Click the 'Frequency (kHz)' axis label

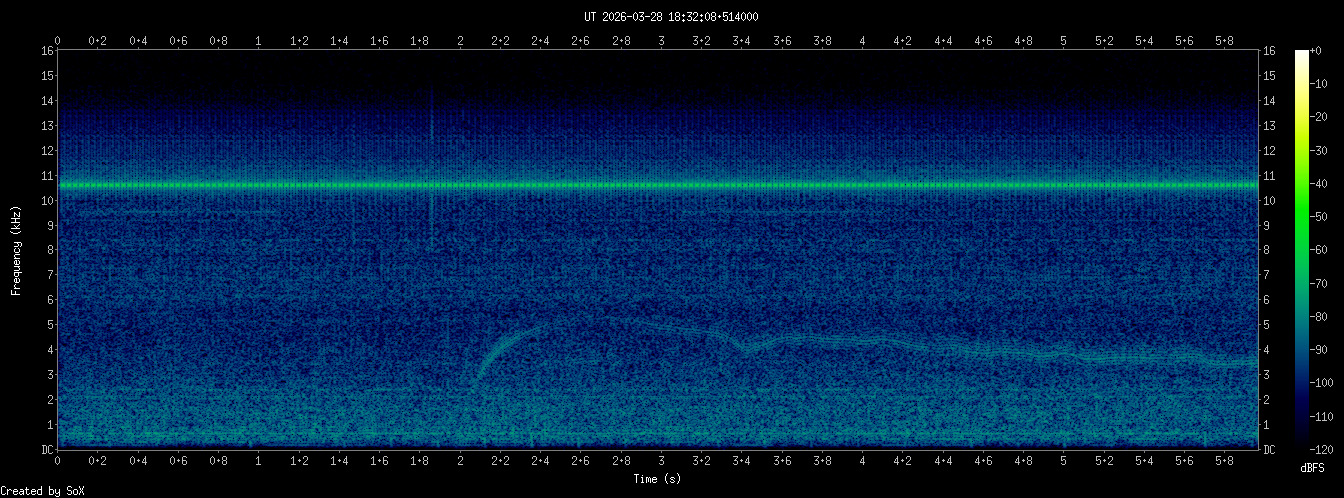(x=17, y=250)
